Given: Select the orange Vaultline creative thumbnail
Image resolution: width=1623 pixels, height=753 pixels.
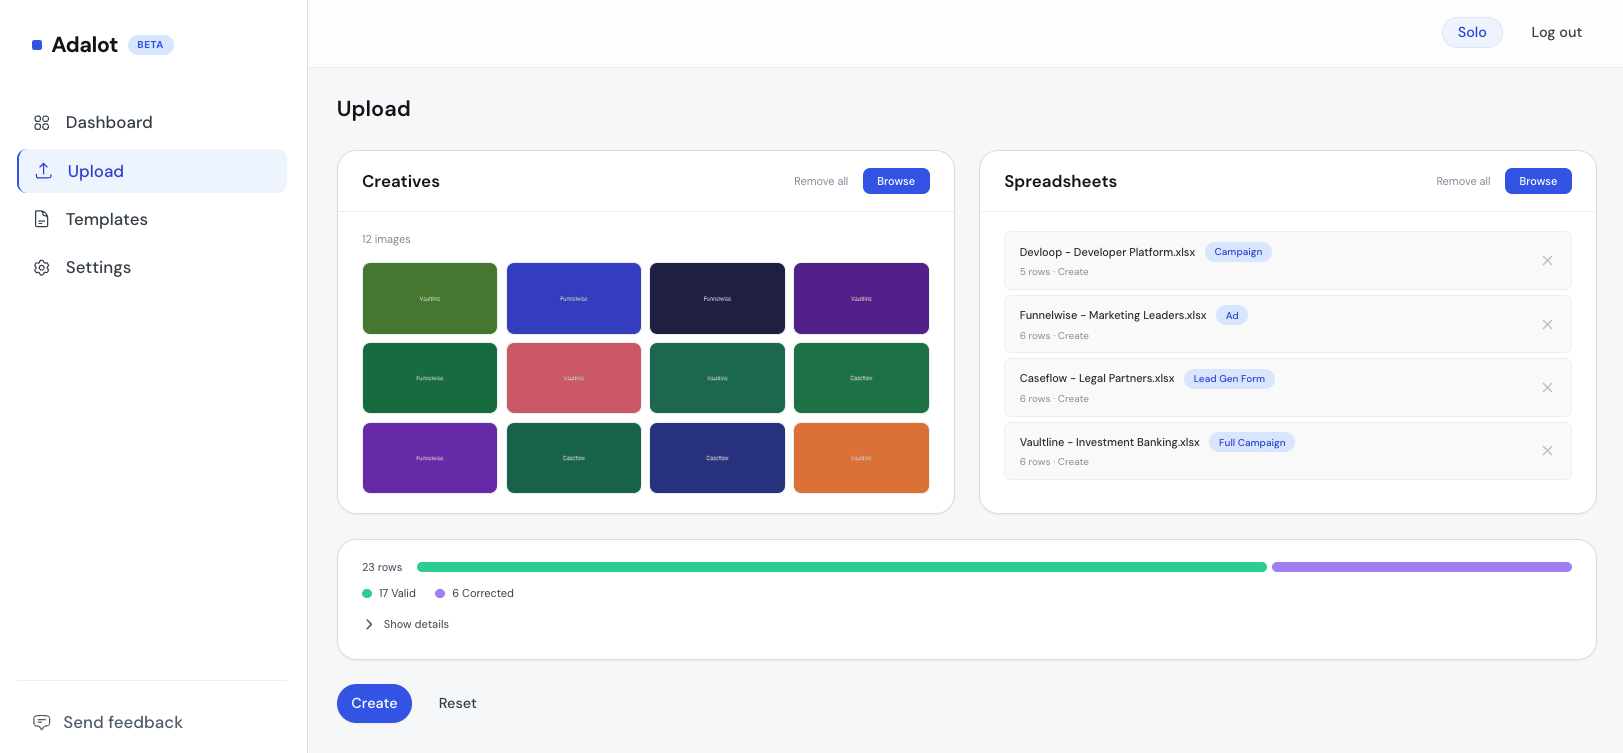Looking at the screenshot, I should pyautogui.click(x=861, y=458).
